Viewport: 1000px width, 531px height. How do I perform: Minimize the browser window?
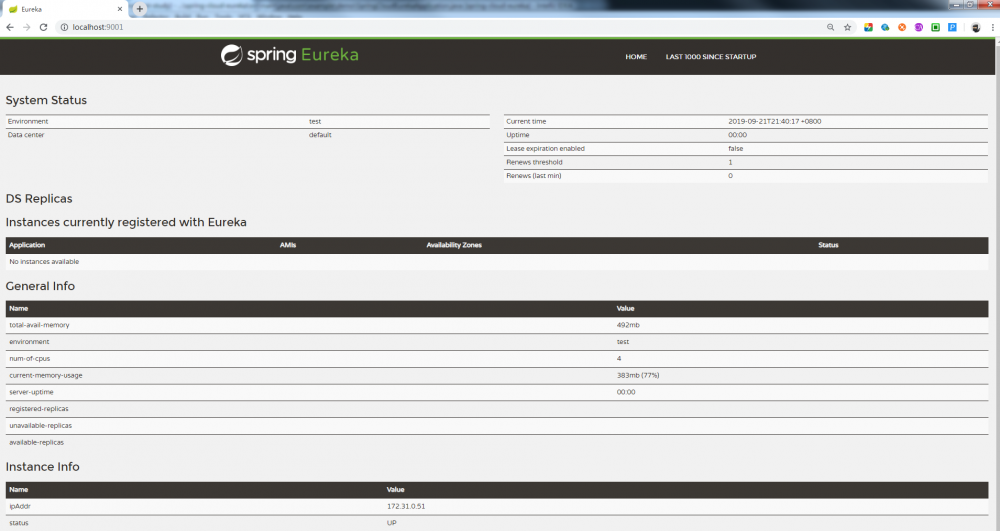(x=955, y=4)
